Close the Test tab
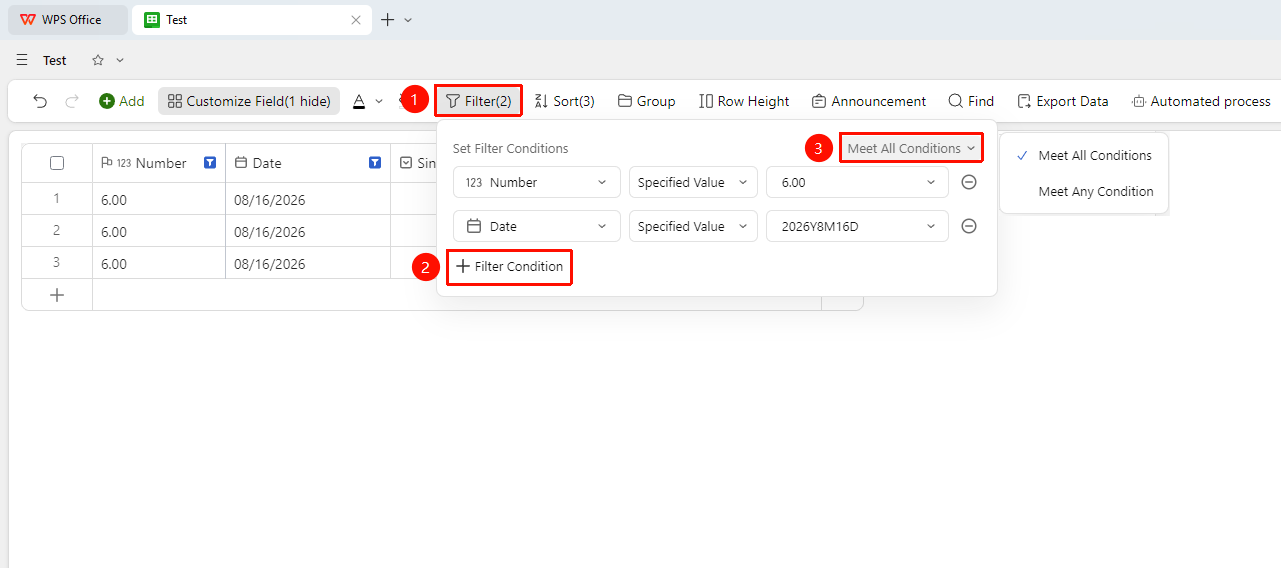This screenshot has height=568, width=1281. point(356,20)
